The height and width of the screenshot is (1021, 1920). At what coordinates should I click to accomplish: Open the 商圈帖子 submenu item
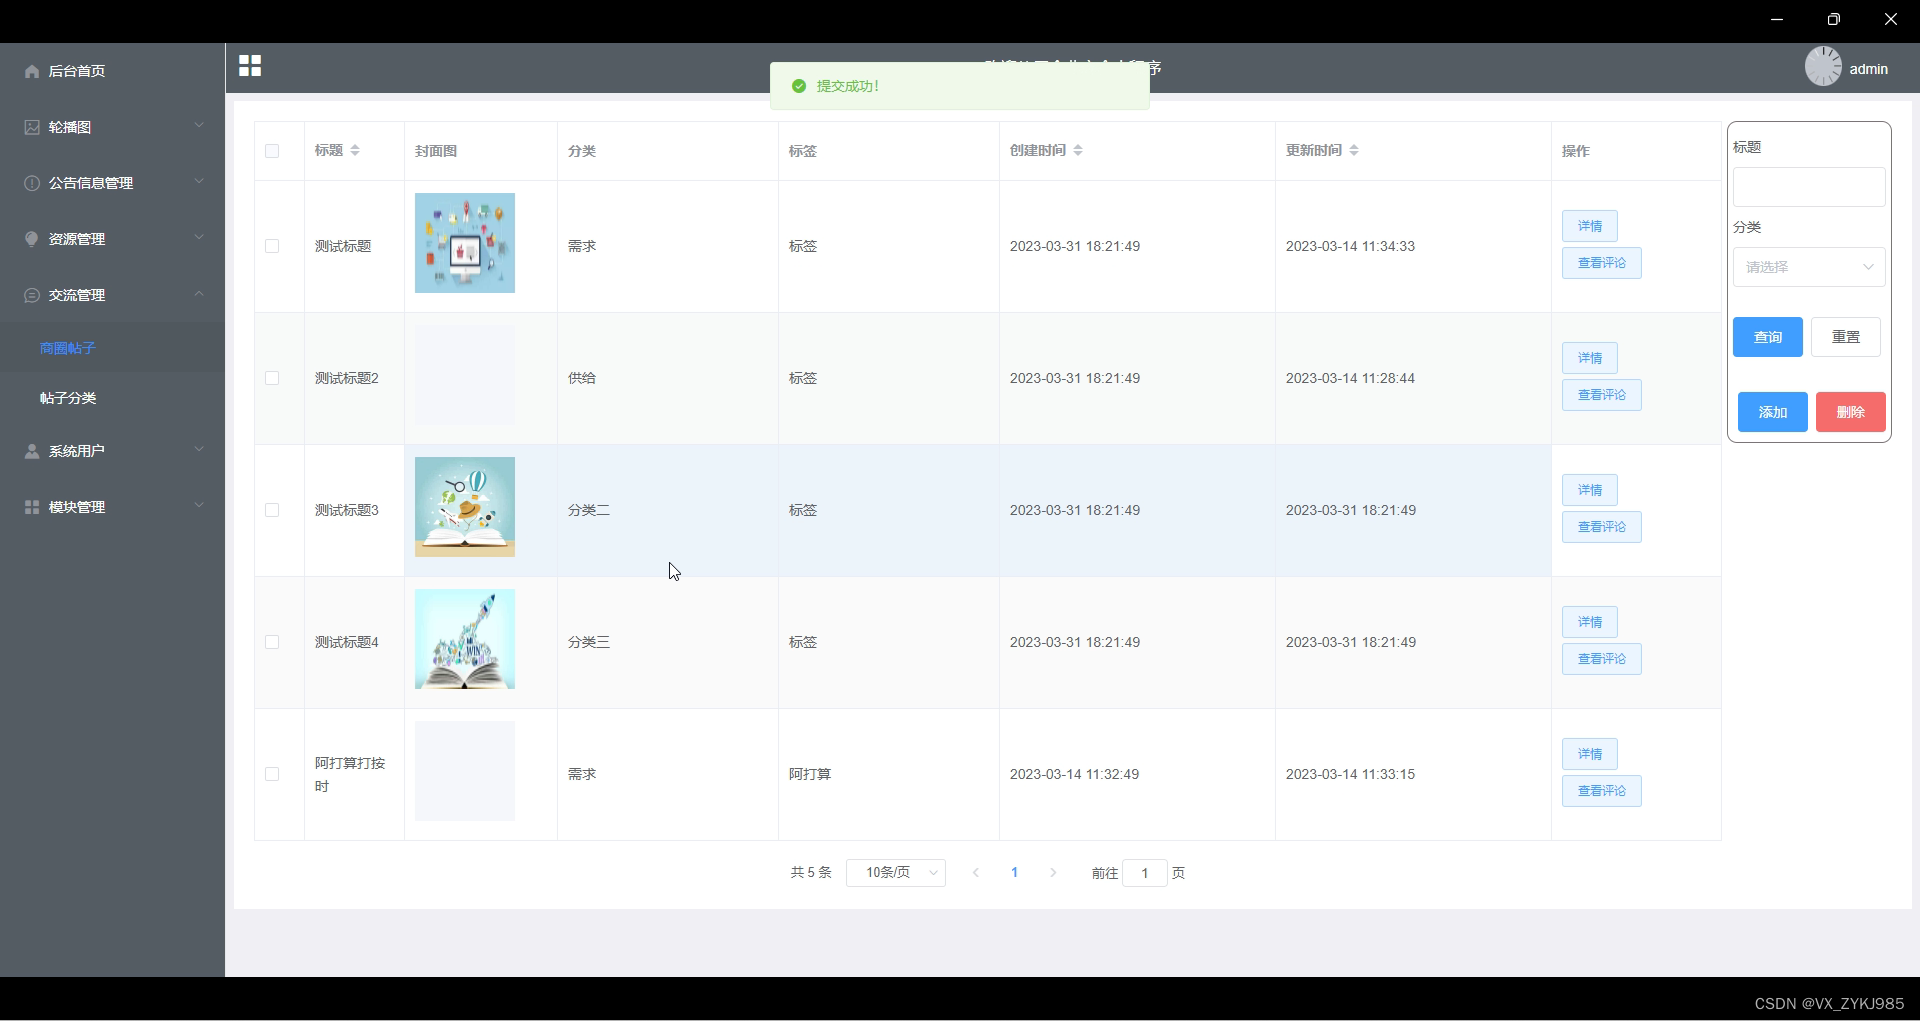coord(112,348)
